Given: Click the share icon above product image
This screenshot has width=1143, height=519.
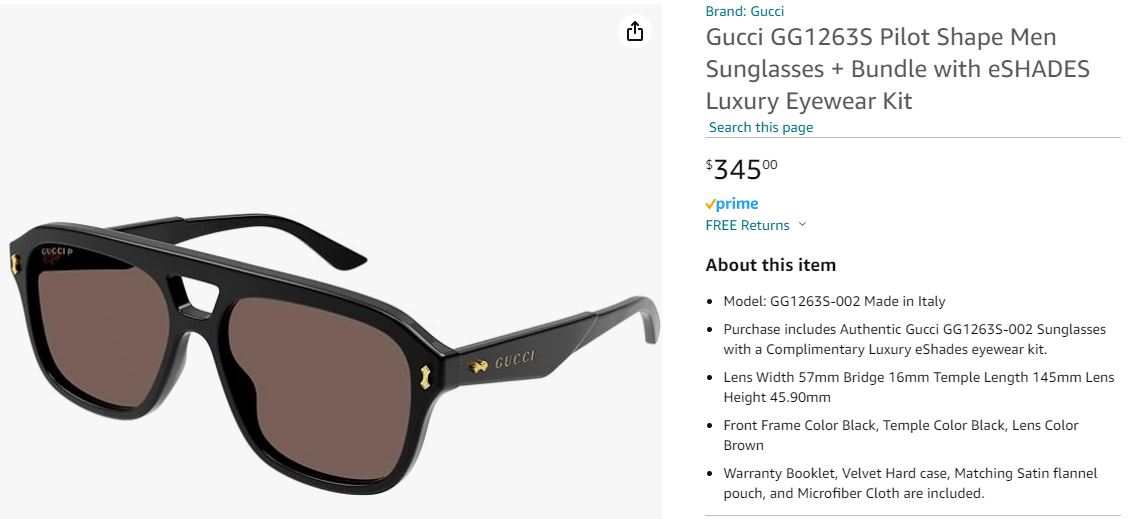Looking at the screenshot, I should click(x=634, y=32).
